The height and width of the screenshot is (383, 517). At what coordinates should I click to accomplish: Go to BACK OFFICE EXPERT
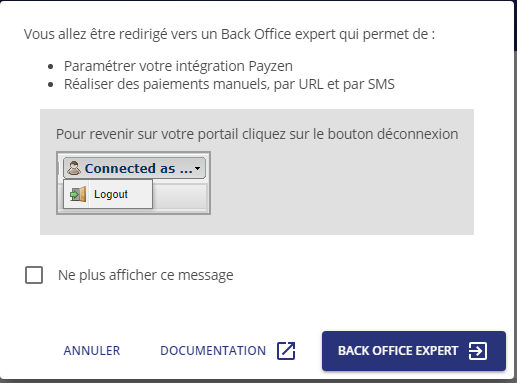[x=414, y=351]
